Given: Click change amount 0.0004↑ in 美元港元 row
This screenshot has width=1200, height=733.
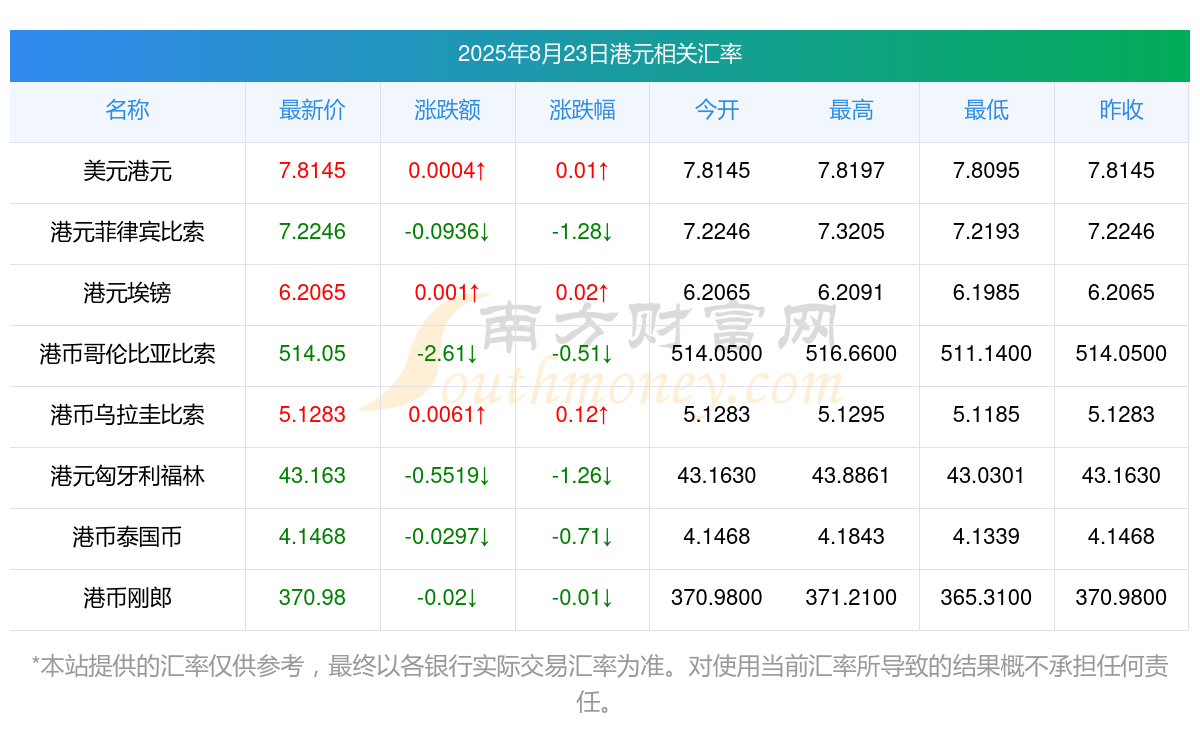Looking at the screenshot, I should (447, 171).
